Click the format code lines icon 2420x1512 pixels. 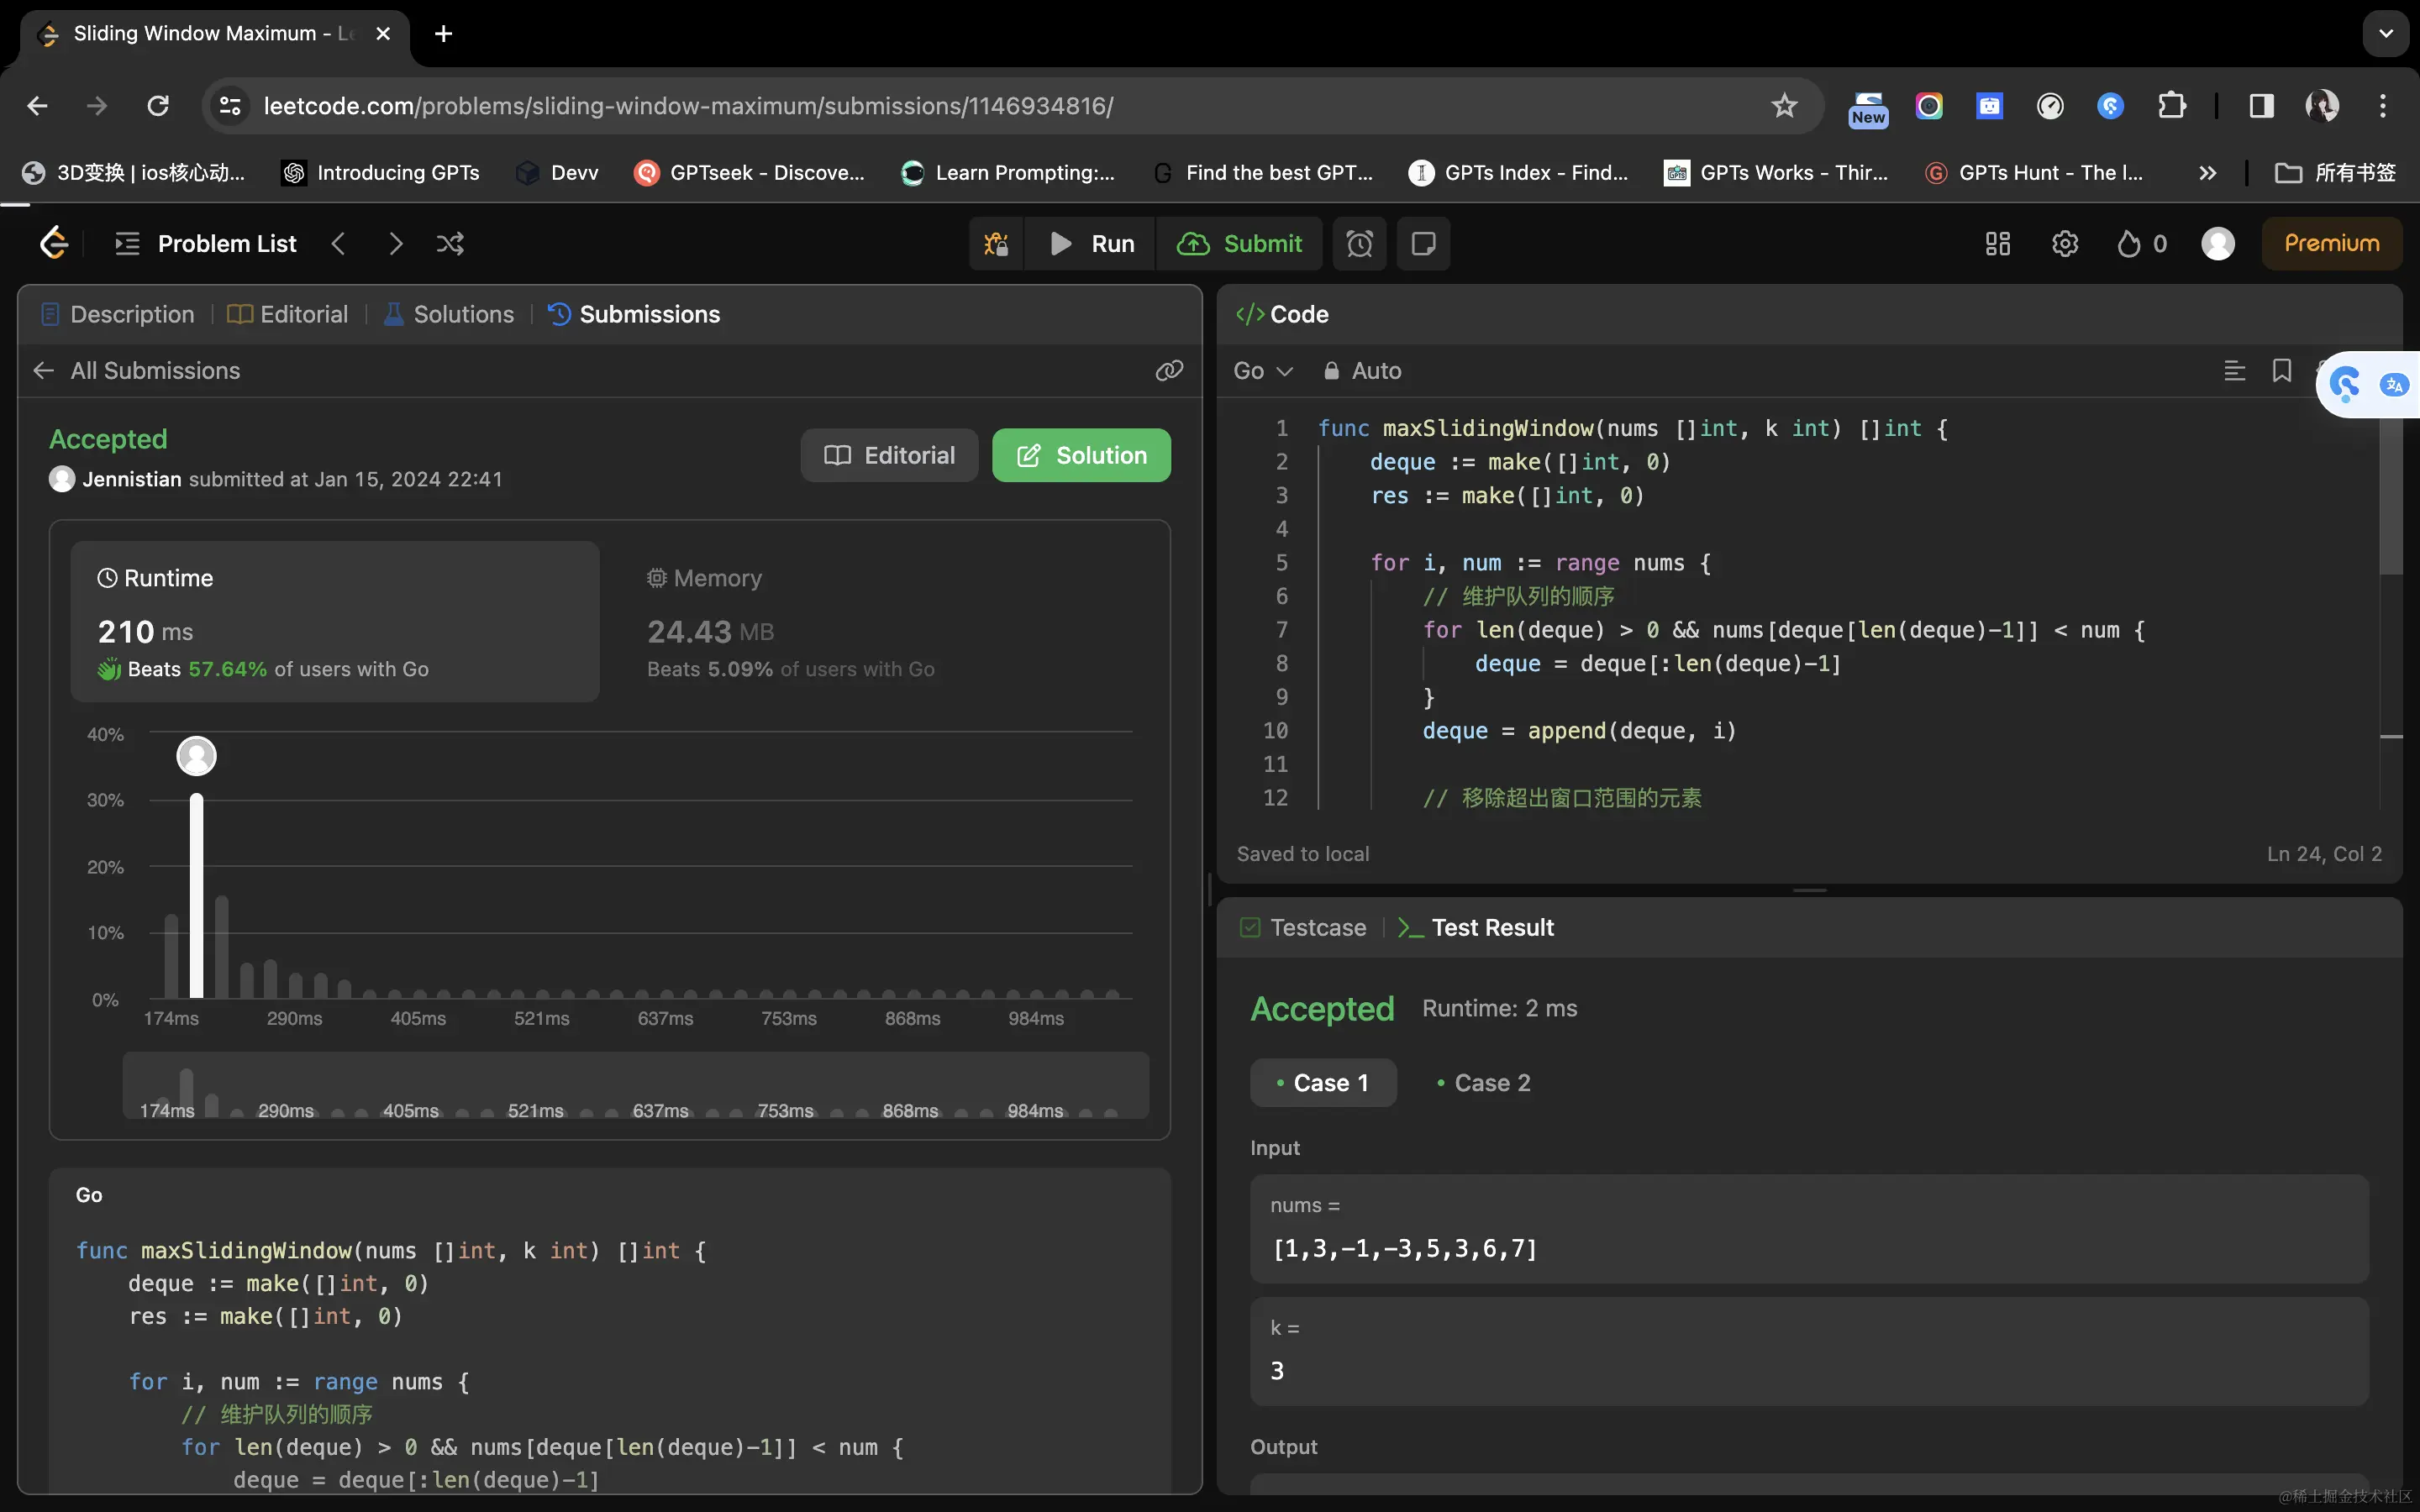2234,371
